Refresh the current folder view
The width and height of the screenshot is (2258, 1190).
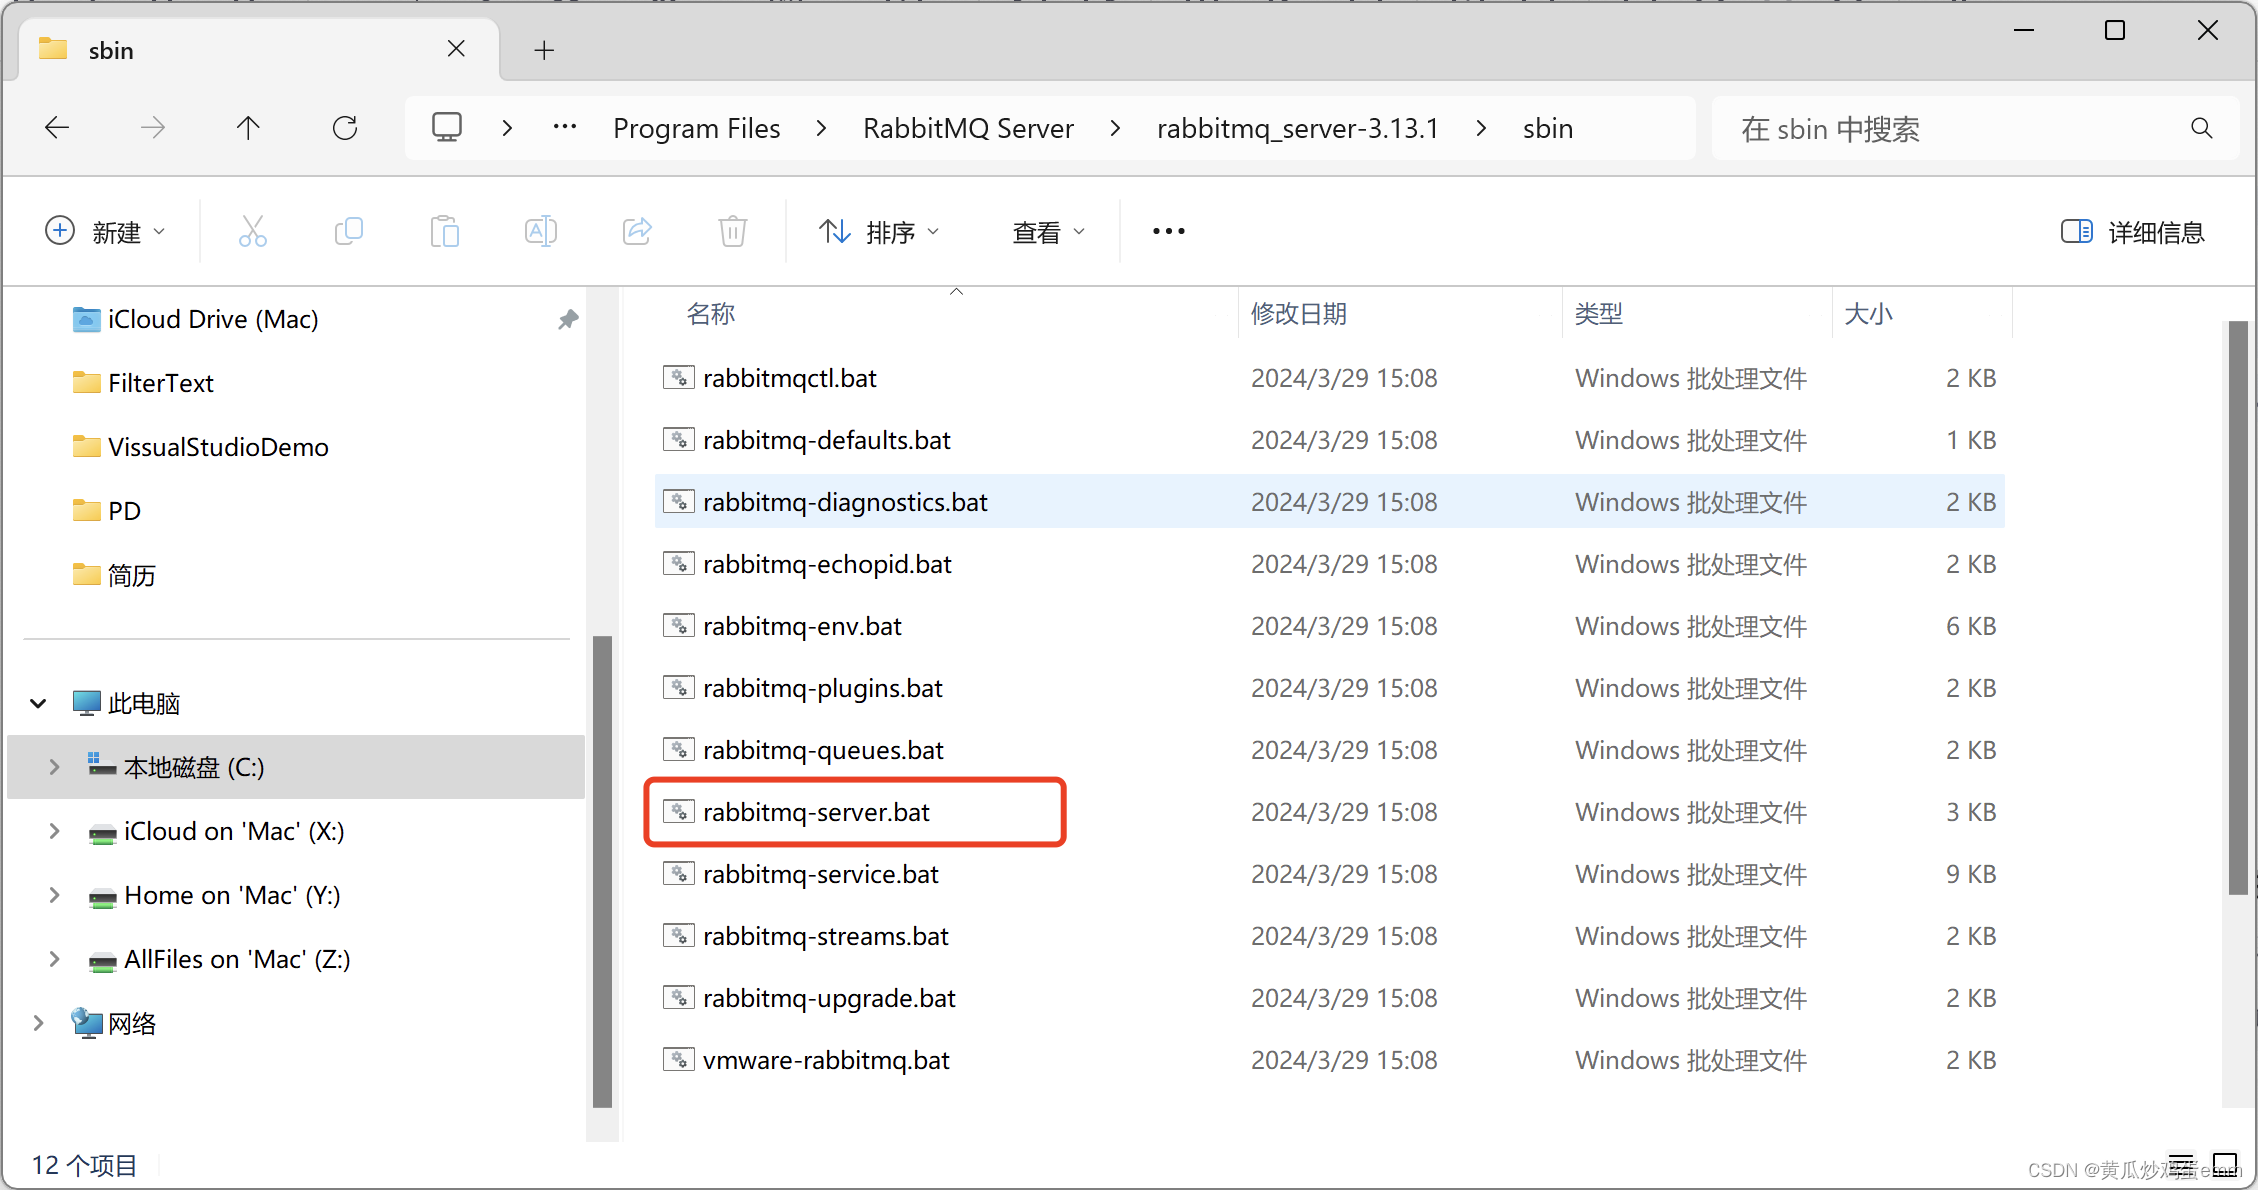tap(345, 128)
